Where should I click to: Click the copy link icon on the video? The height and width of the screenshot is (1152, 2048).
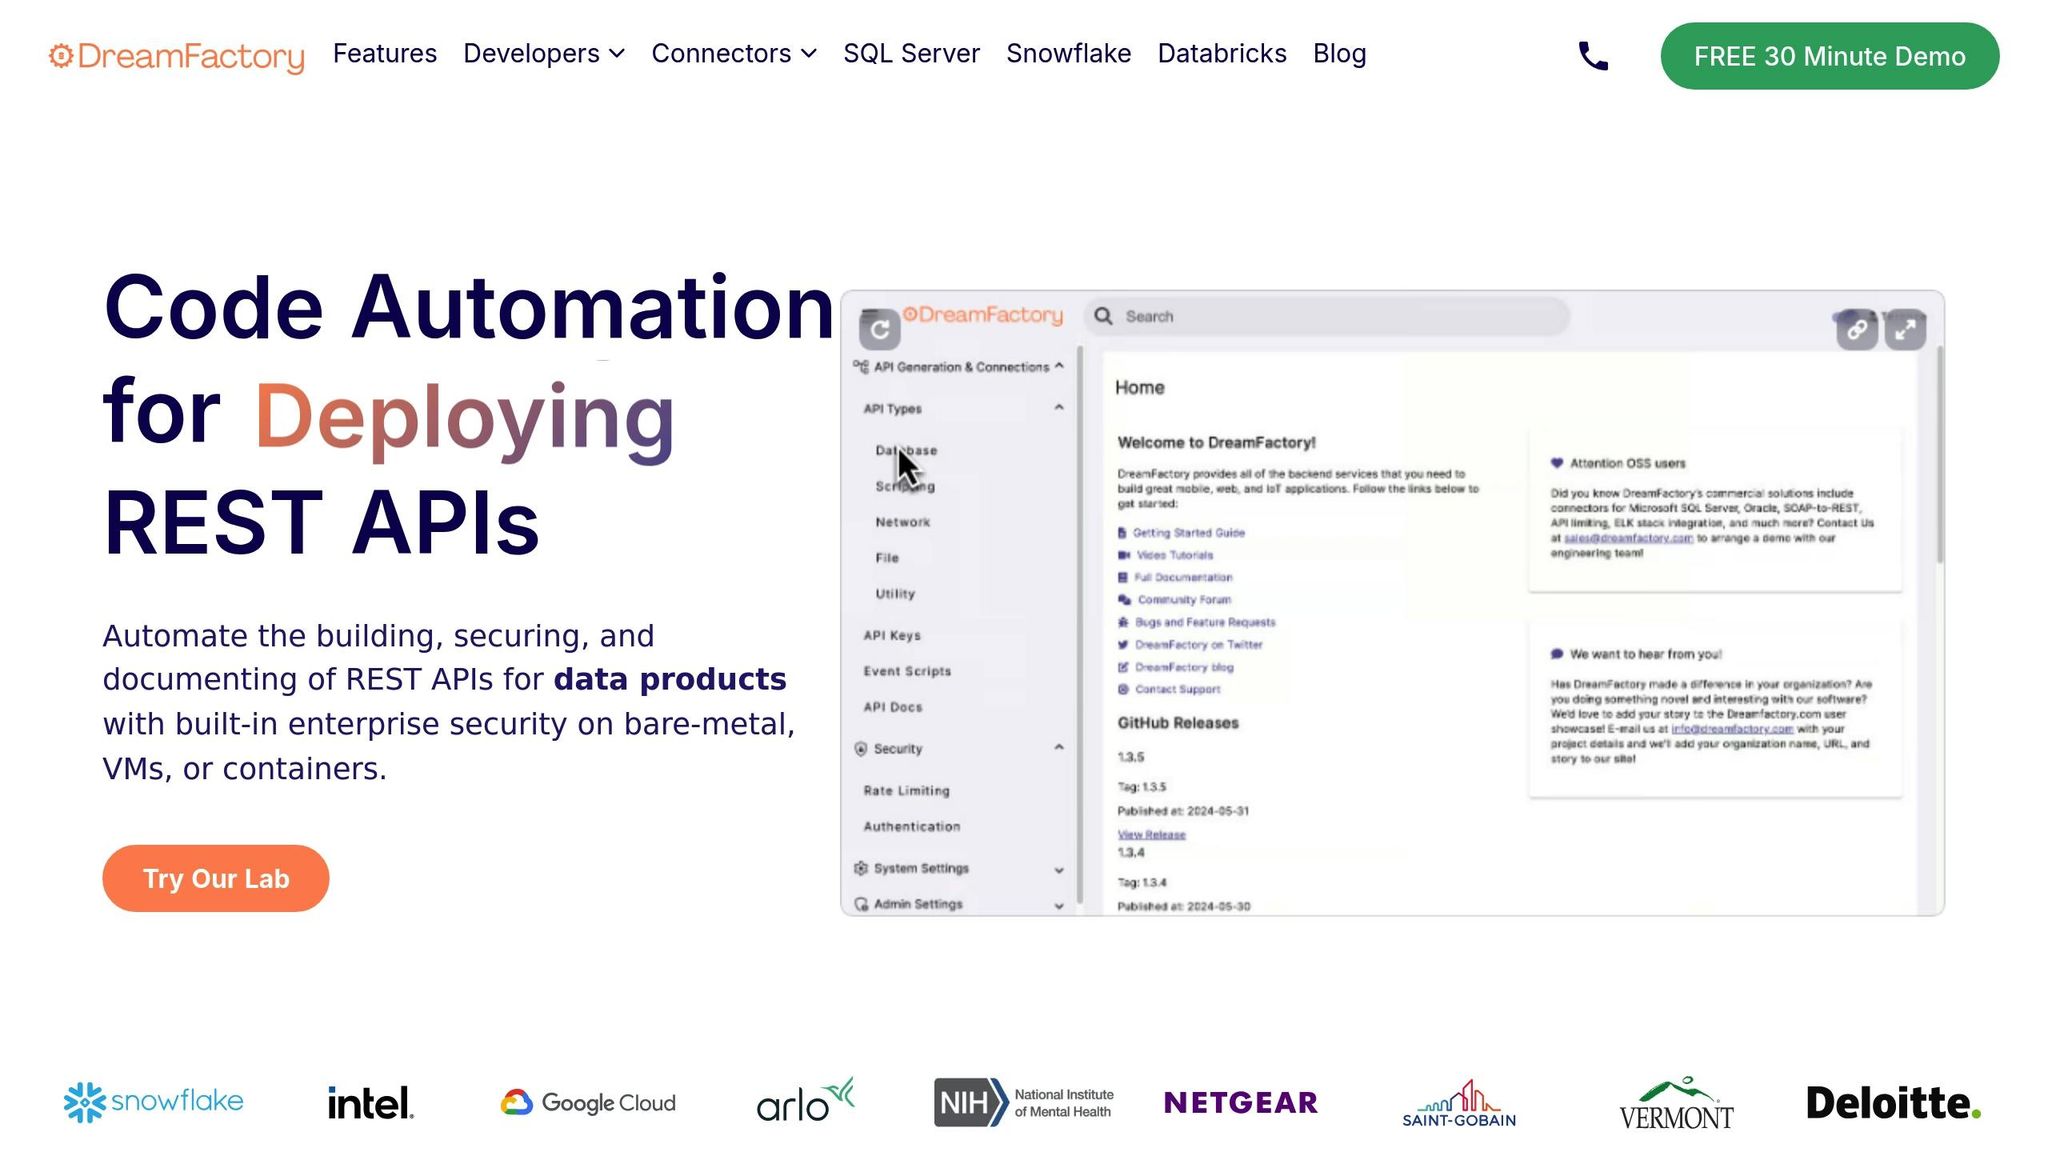click(1856, 330)
